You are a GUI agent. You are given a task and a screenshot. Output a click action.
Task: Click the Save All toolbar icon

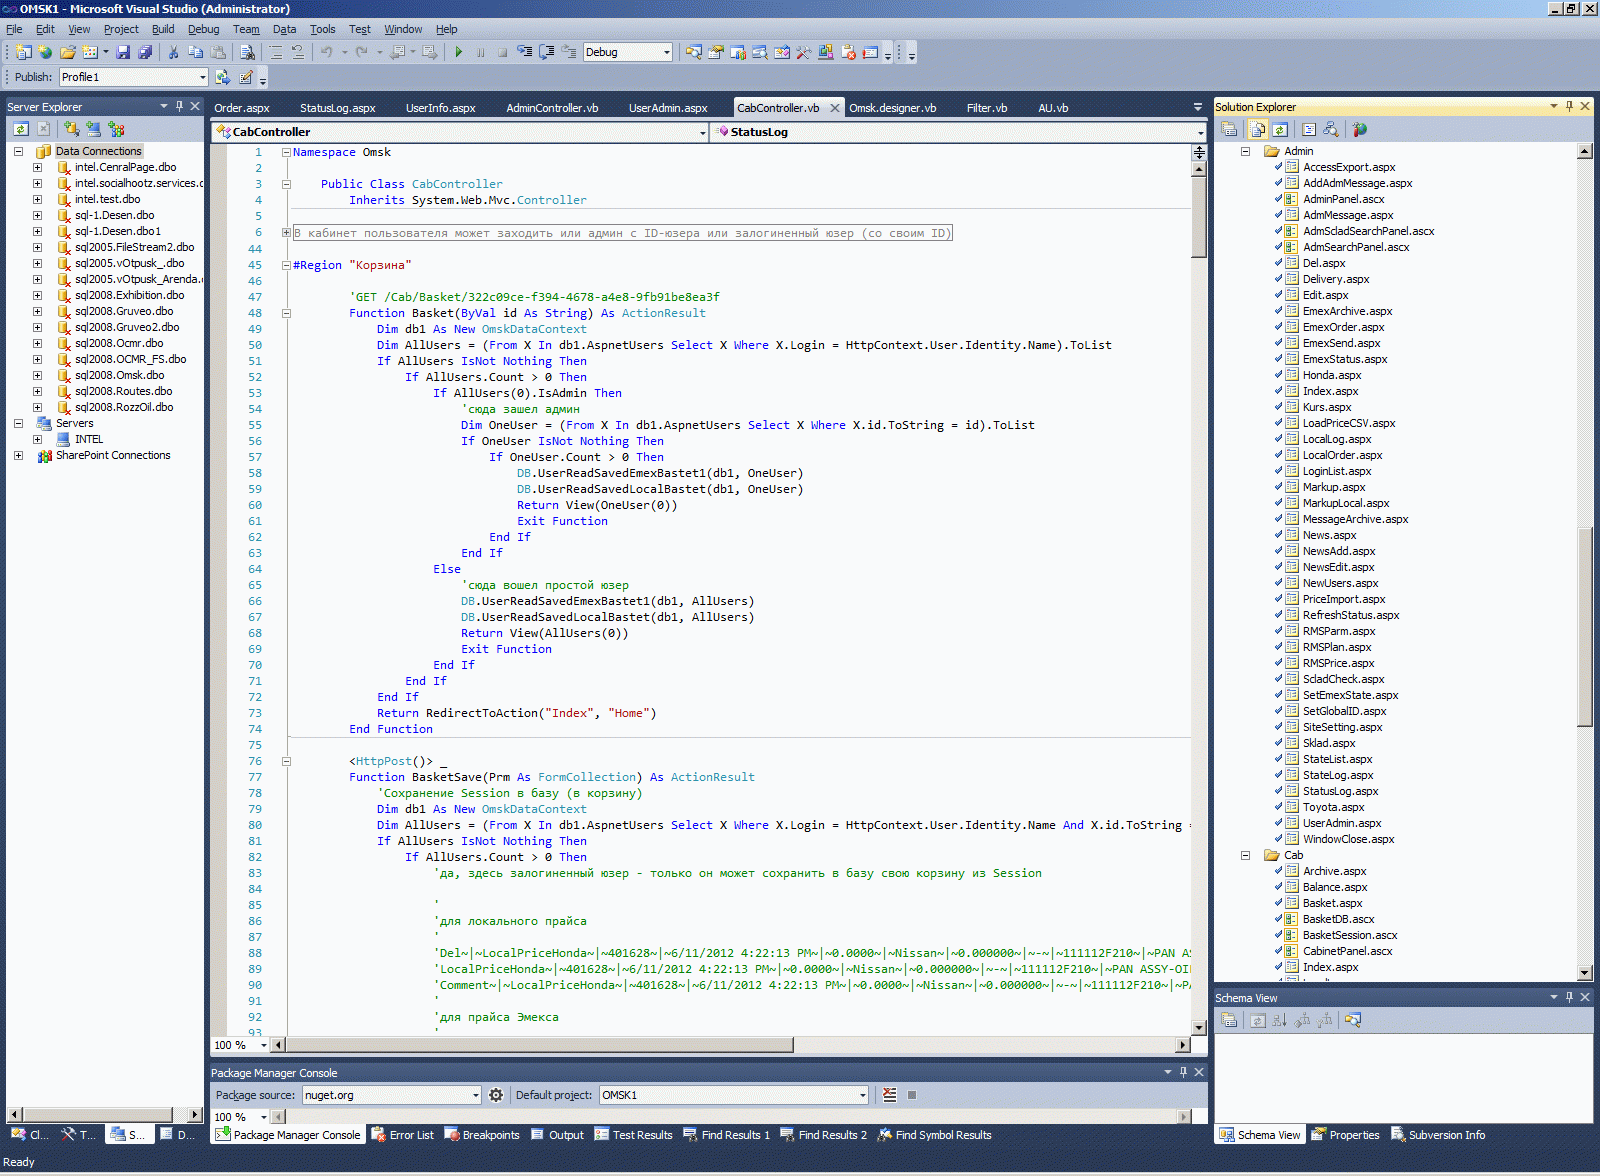145,52
